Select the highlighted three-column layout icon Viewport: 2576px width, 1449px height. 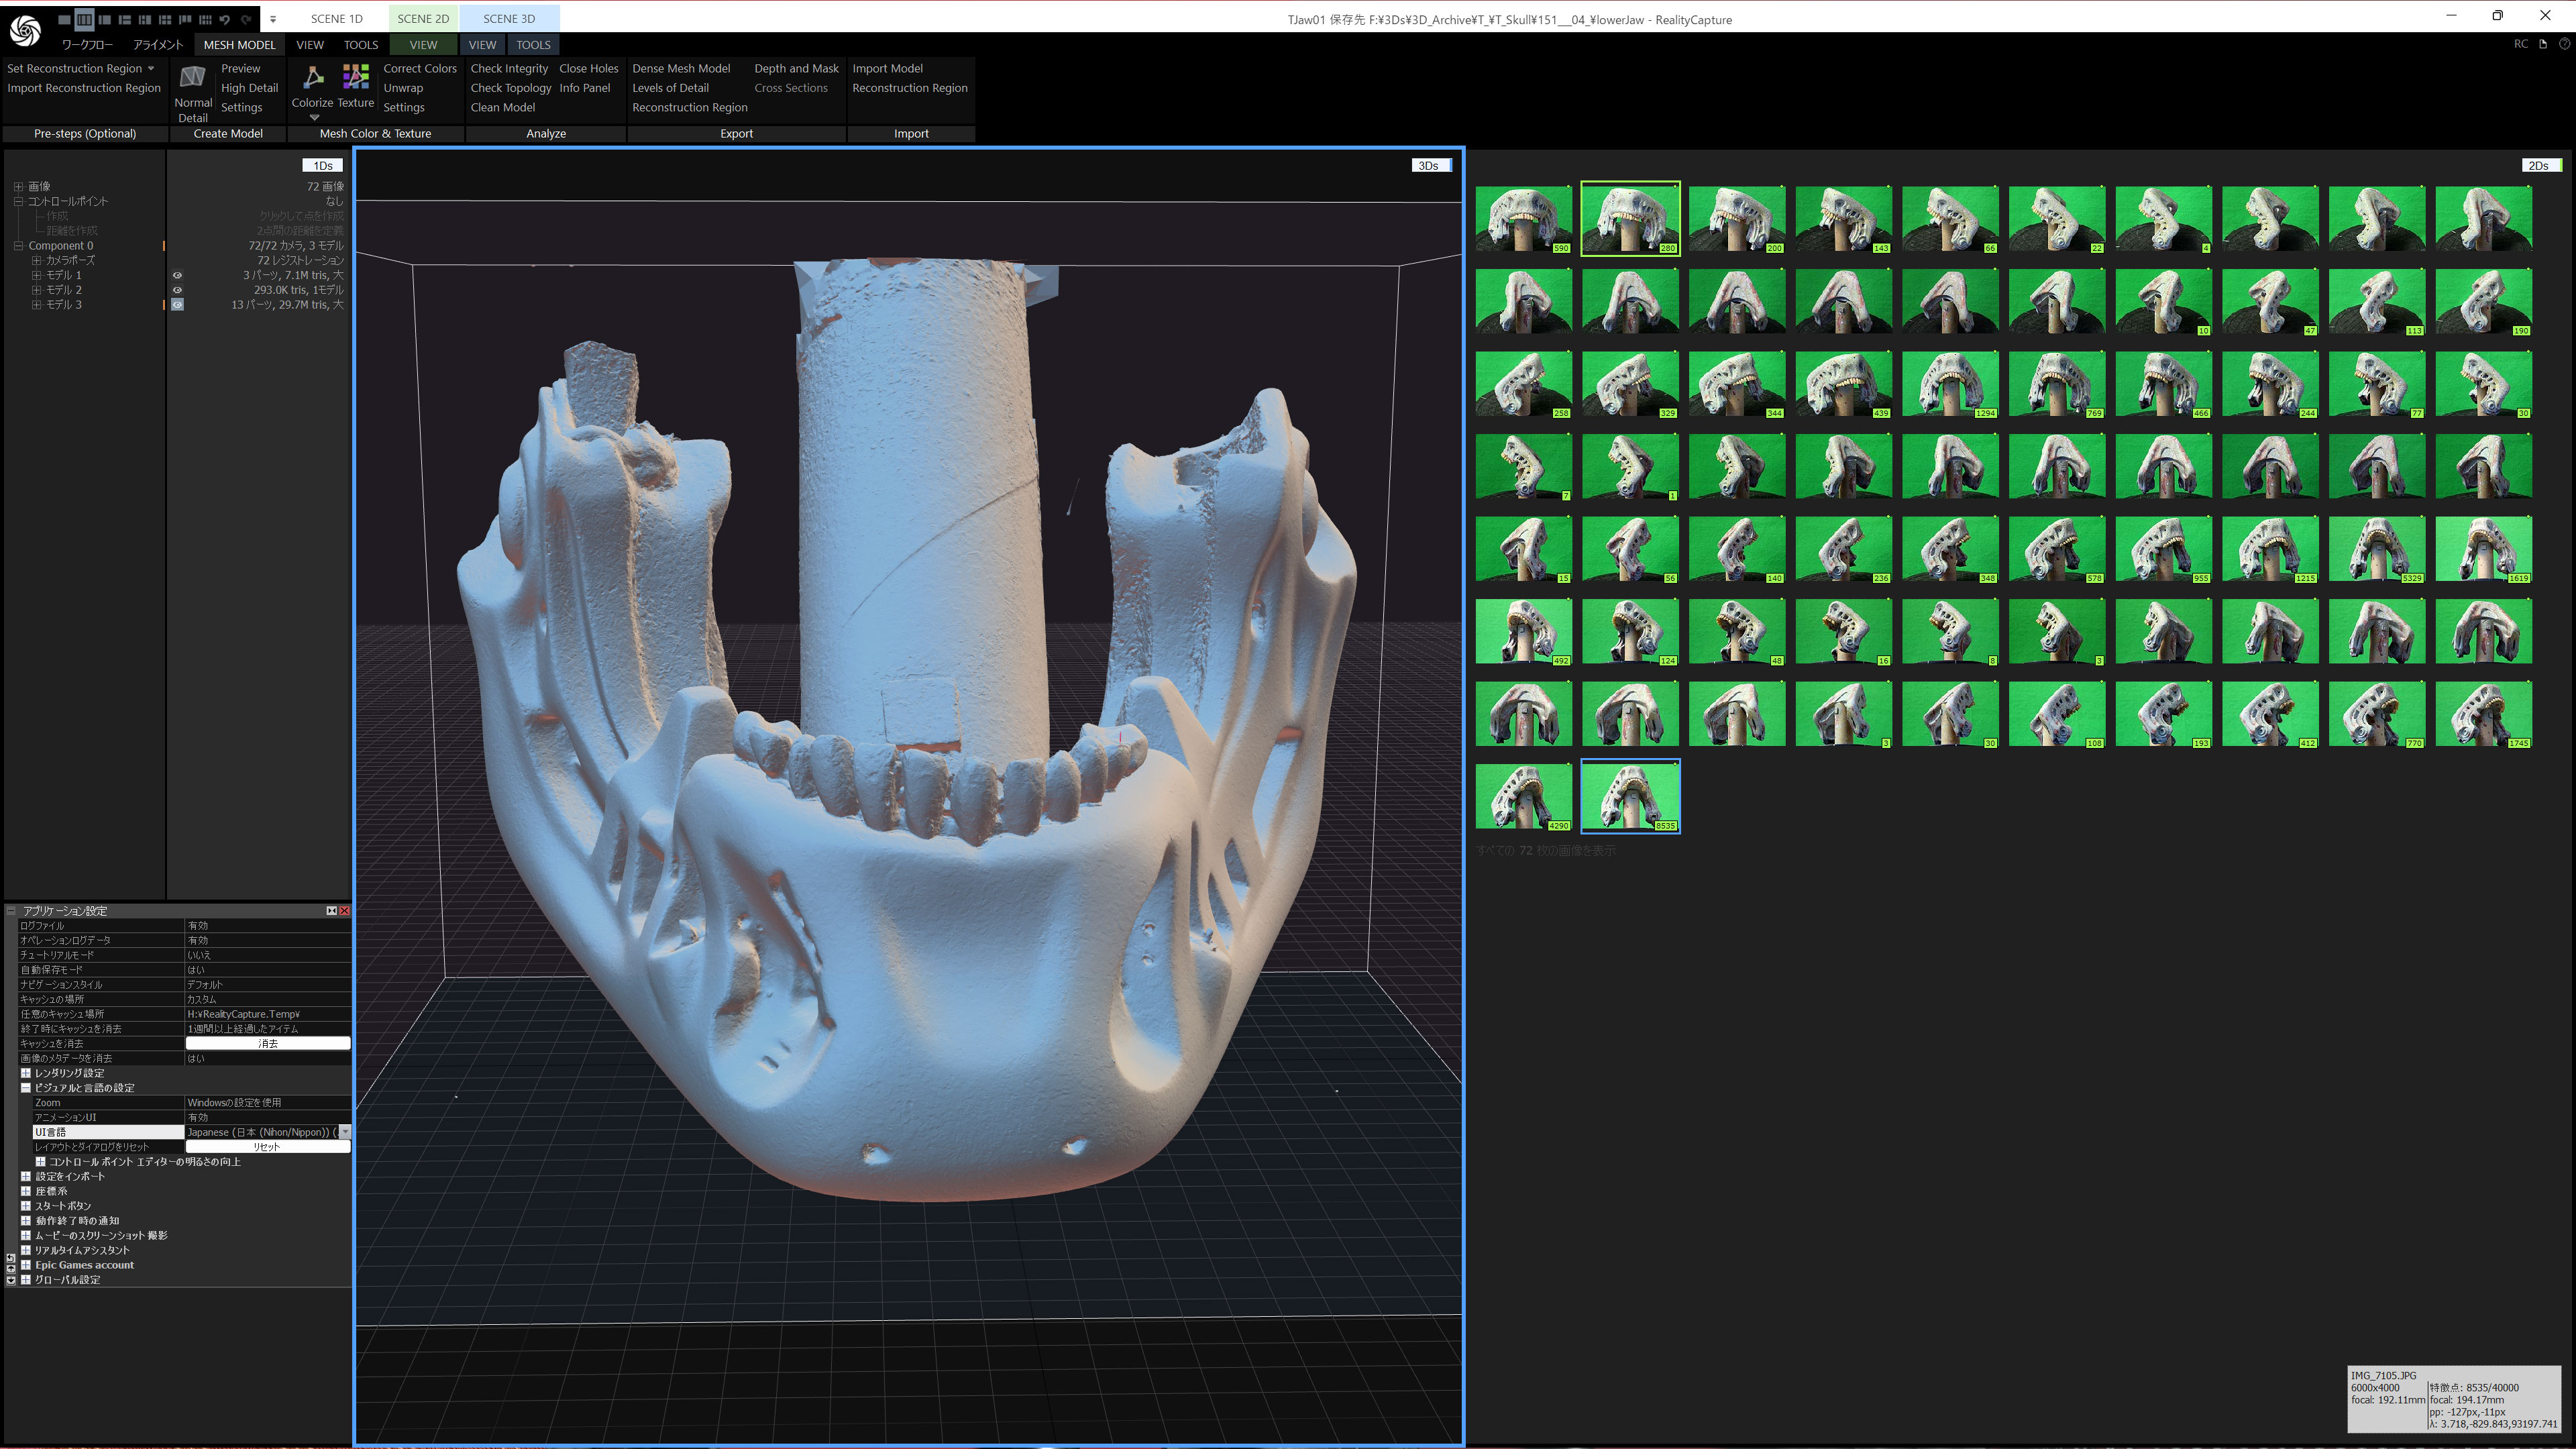(84, 19)
